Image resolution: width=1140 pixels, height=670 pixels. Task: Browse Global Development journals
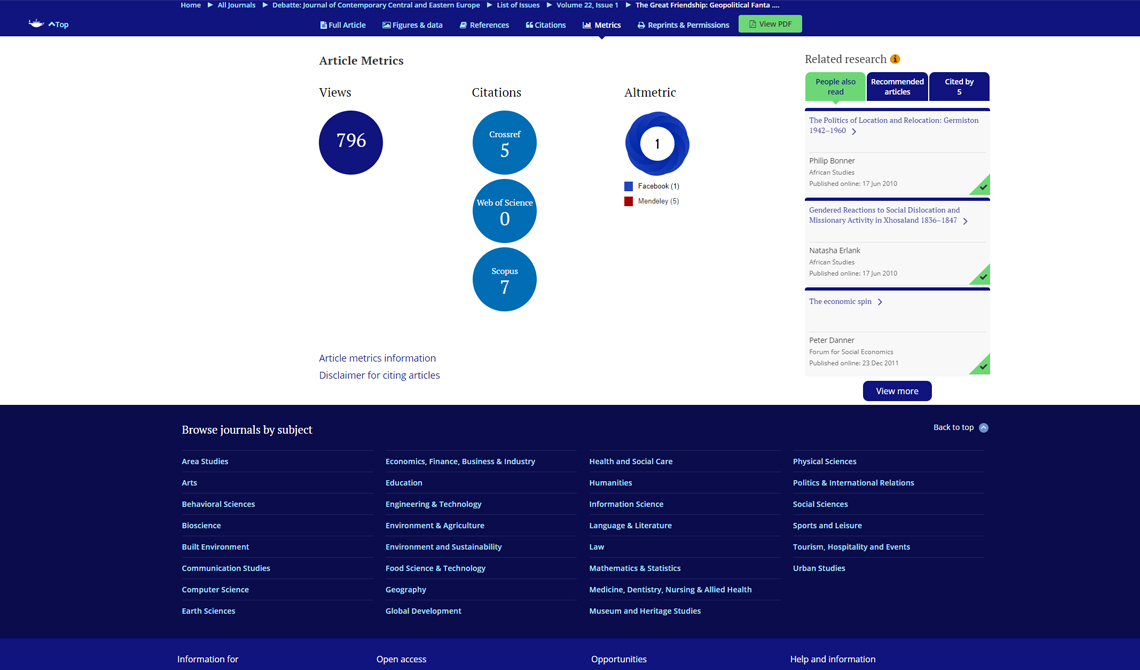tap(423, 611)
